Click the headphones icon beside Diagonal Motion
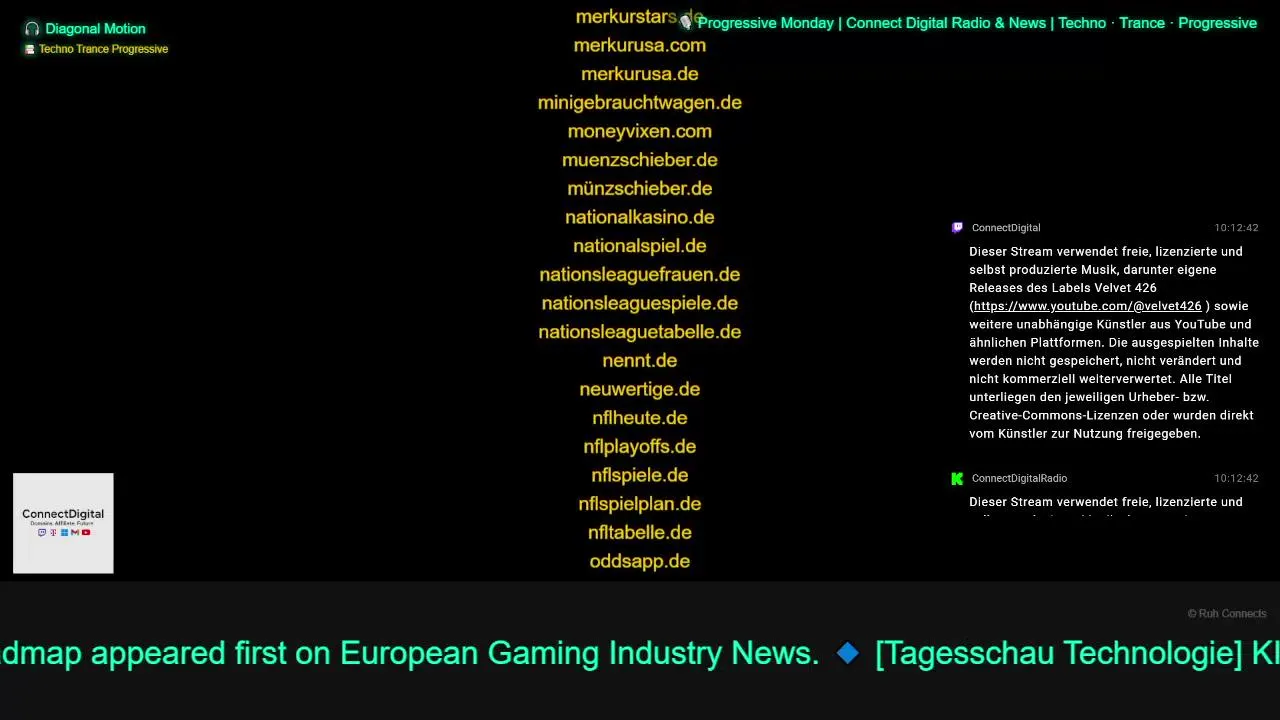This screenshot has height=720, width=1280. coord(32,29)
